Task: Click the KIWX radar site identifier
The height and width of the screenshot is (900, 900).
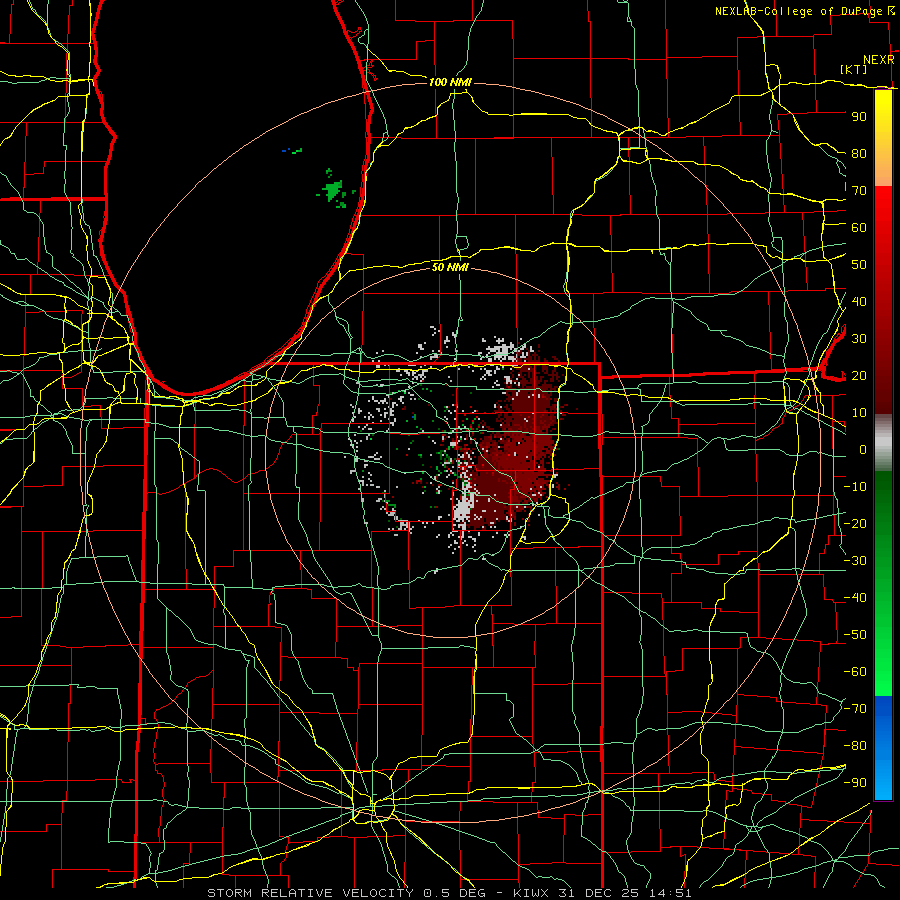Action: [533, 893]
